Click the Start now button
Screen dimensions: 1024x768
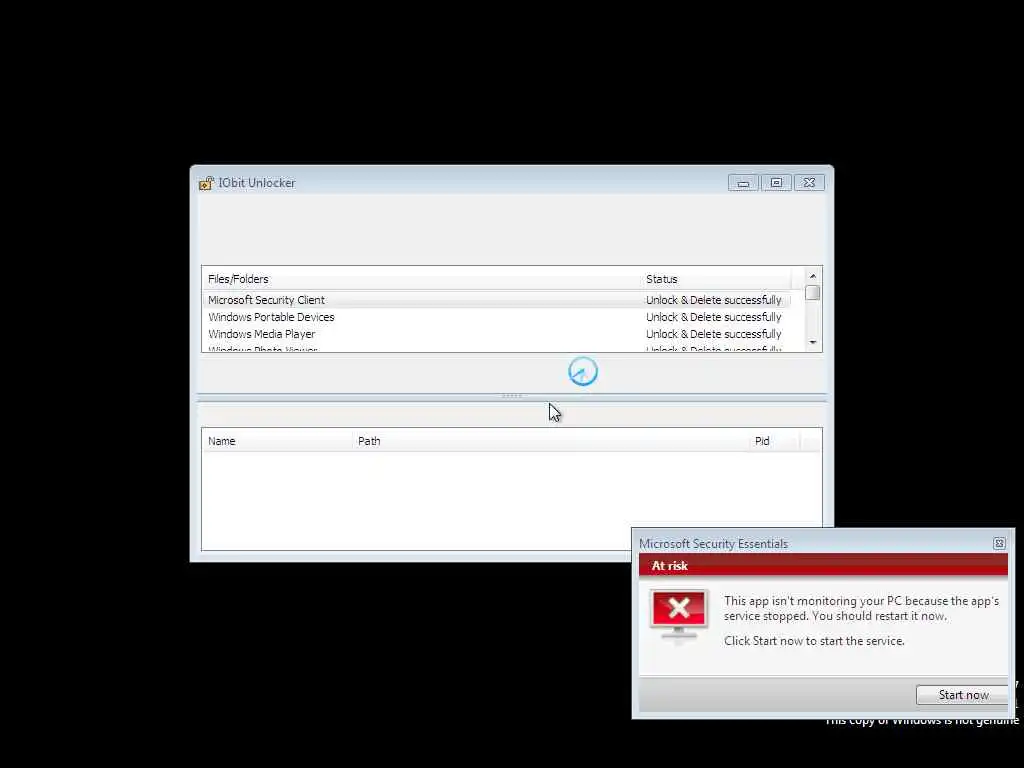coord(963,695)
